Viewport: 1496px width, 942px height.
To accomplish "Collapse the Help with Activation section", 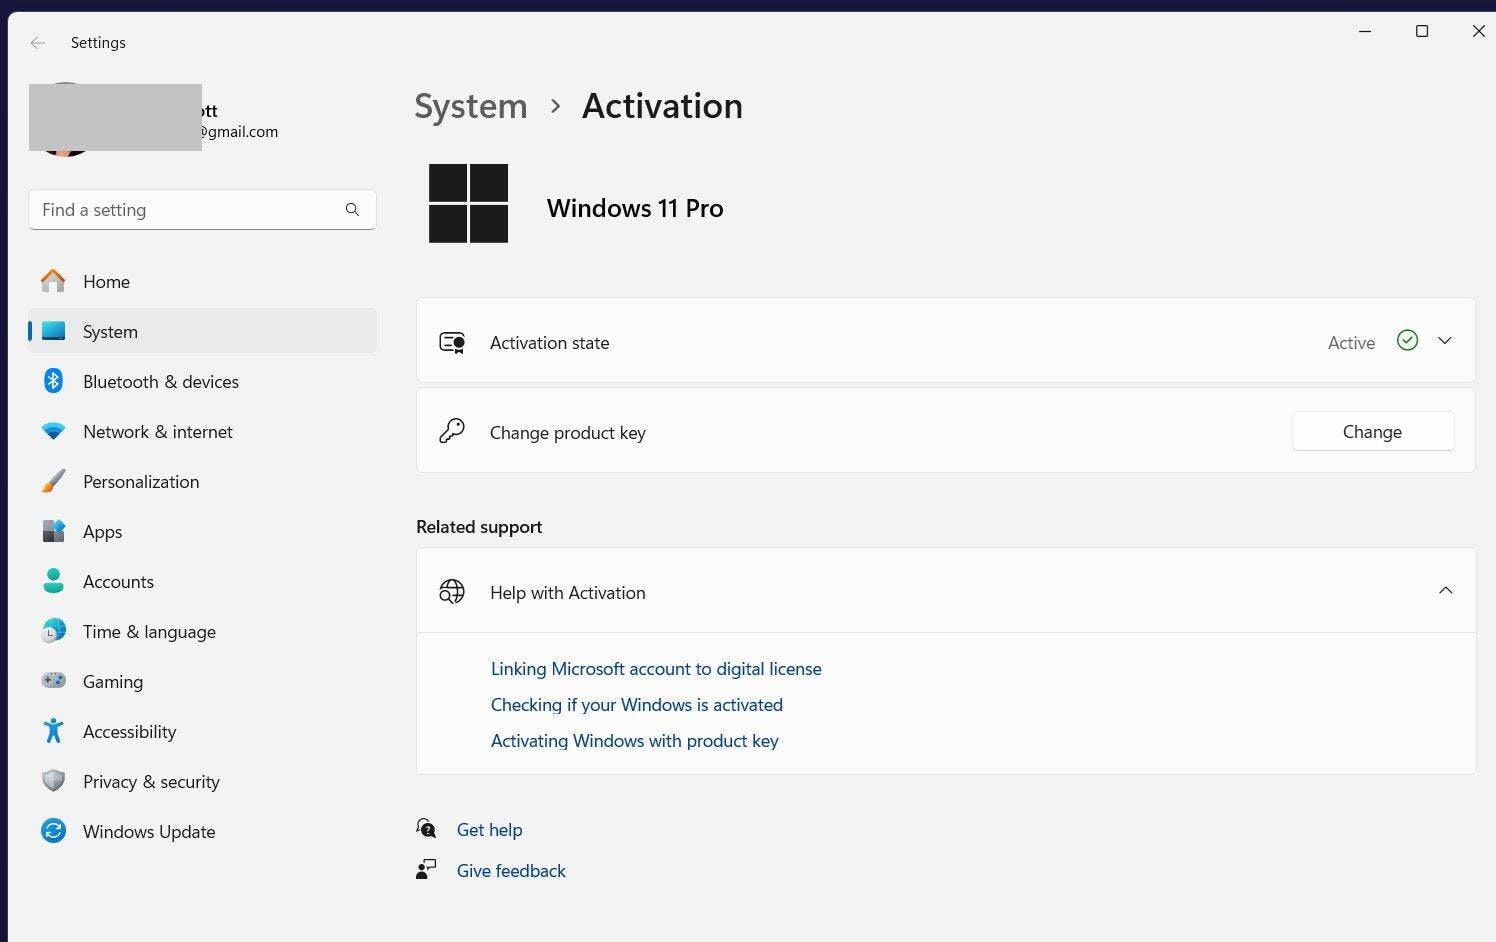I will [1445, 591].
